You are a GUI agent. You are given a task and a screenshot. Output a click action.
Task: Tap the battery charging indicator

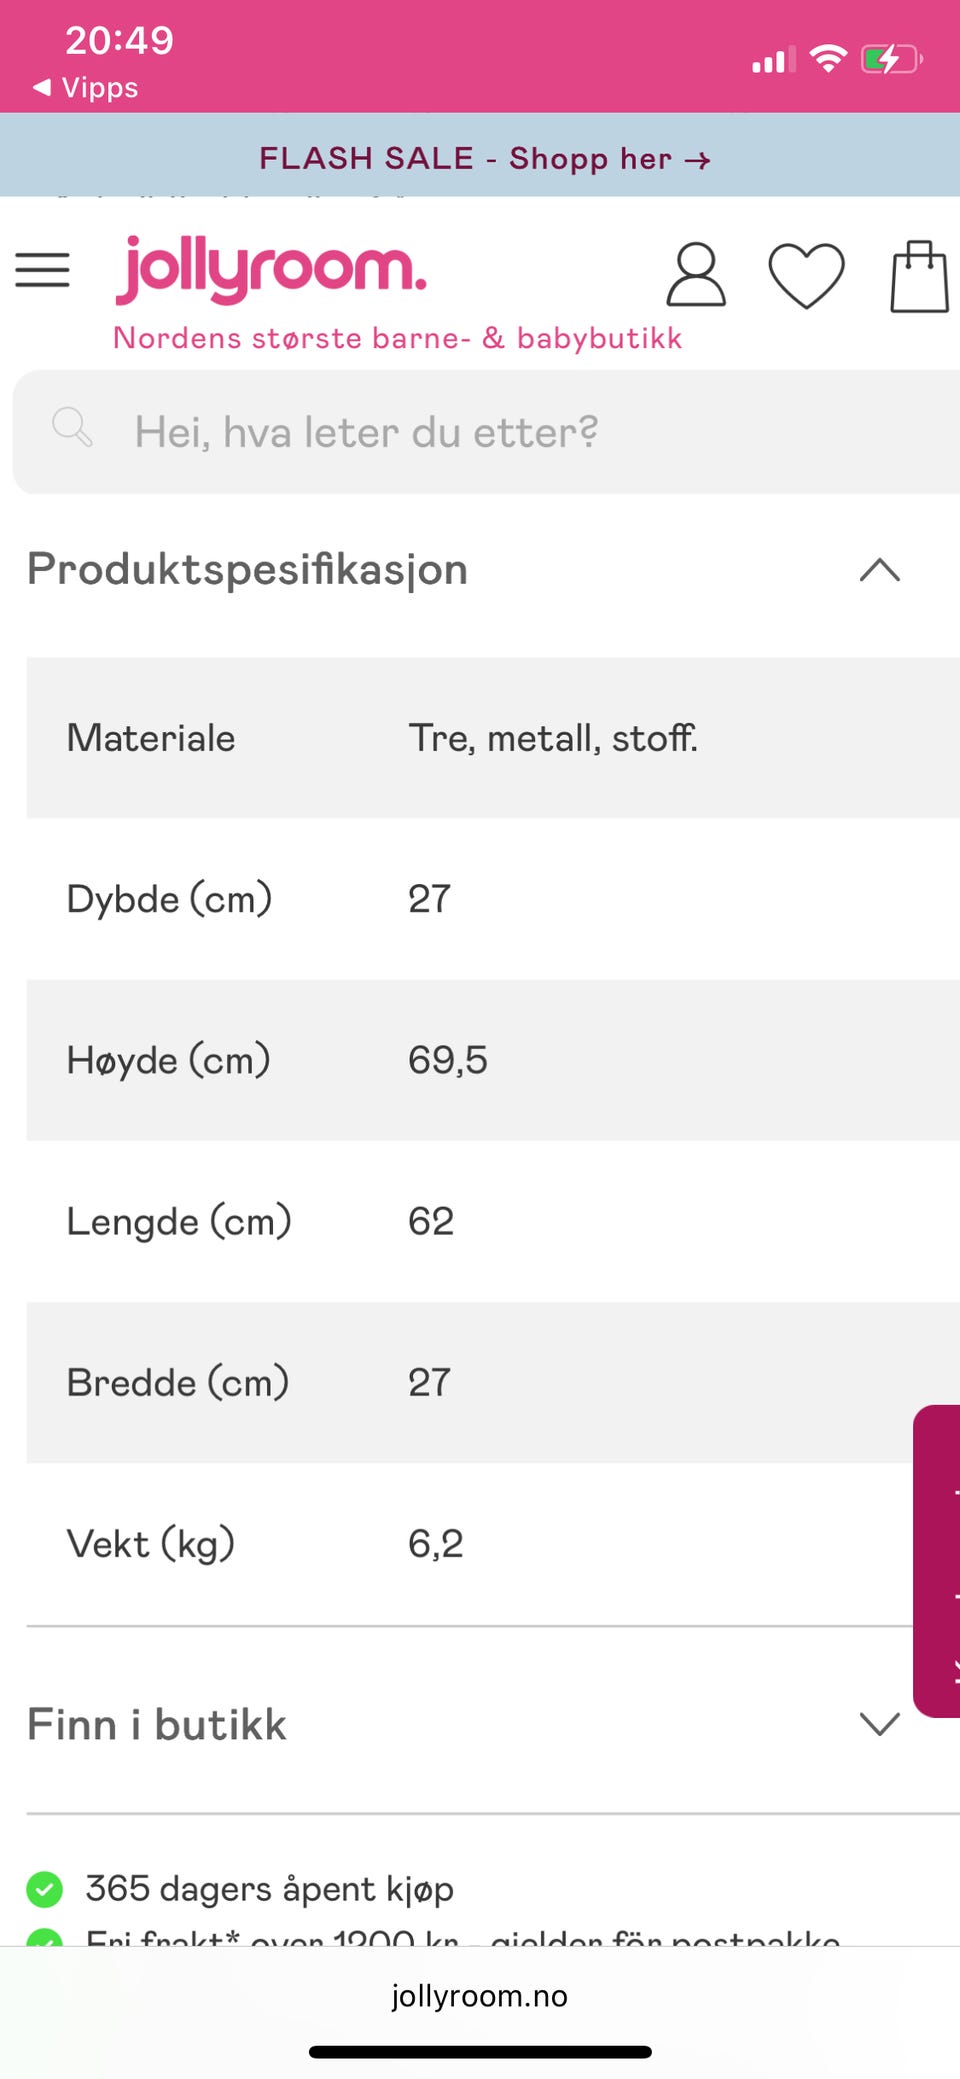tap(890, 59)
